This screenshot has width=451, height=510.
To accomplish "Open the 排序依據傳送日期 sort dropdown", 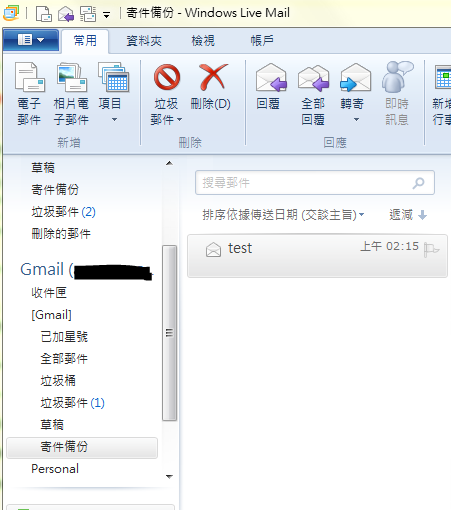I will point(283,215).
